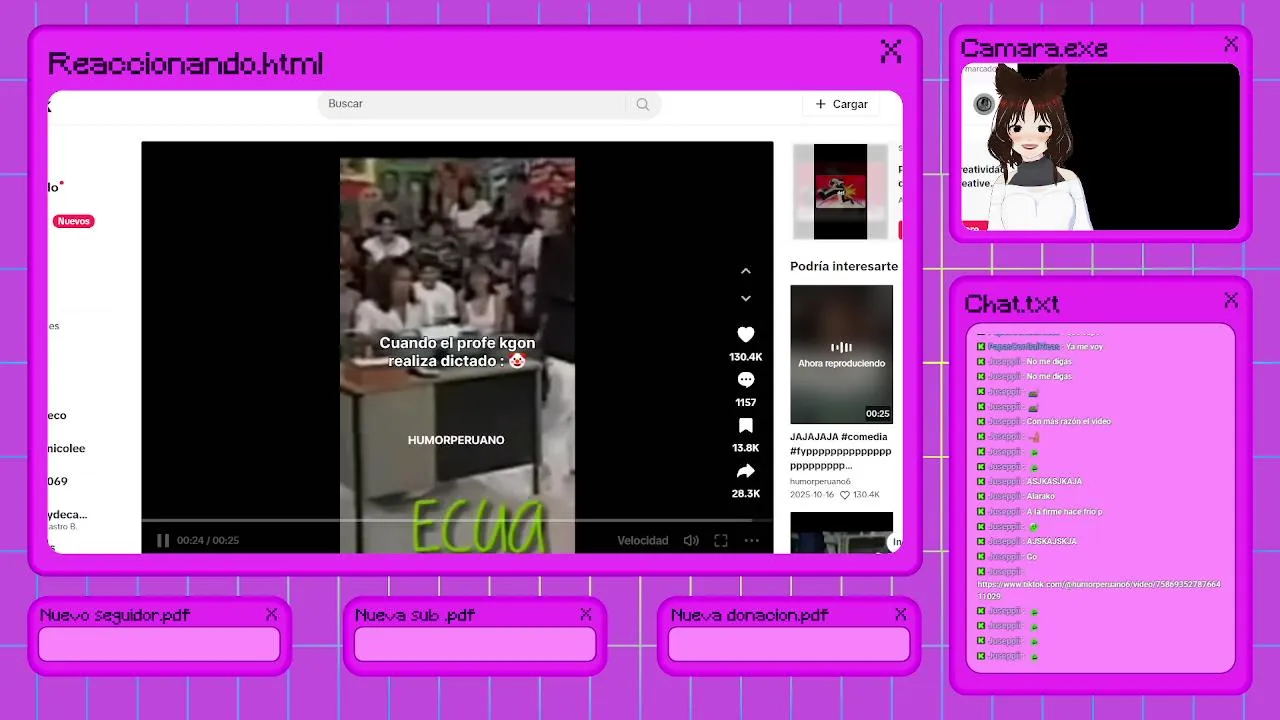This screenshot has width=1280, height=720.
Task: Open the humorperuano6 author link
Action: coord(820,481)
